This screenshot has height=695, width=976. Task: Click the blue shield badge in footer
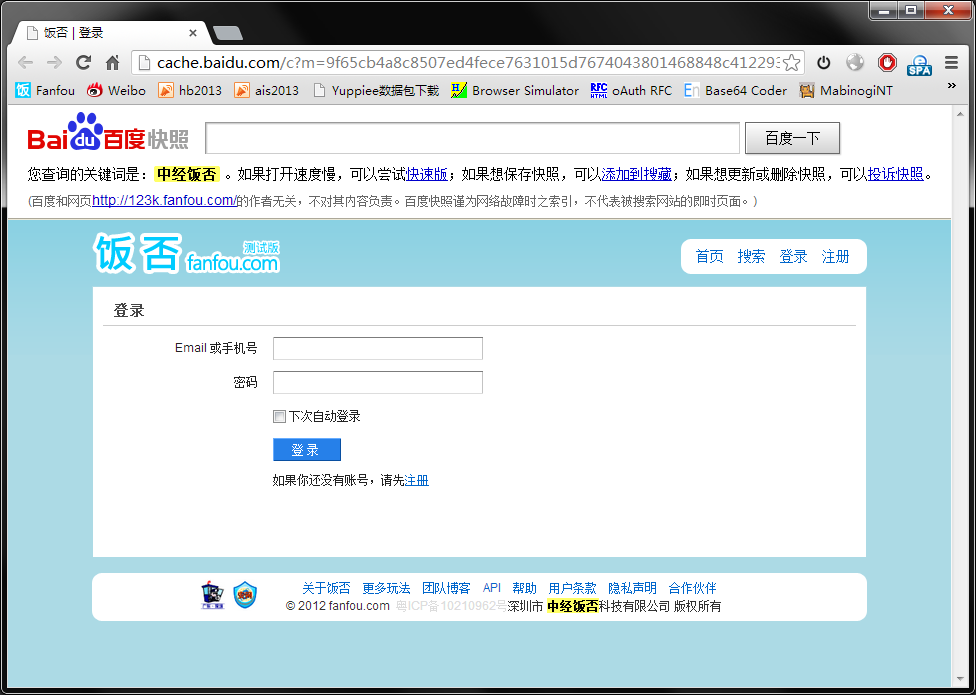click(x=245, y=595)
